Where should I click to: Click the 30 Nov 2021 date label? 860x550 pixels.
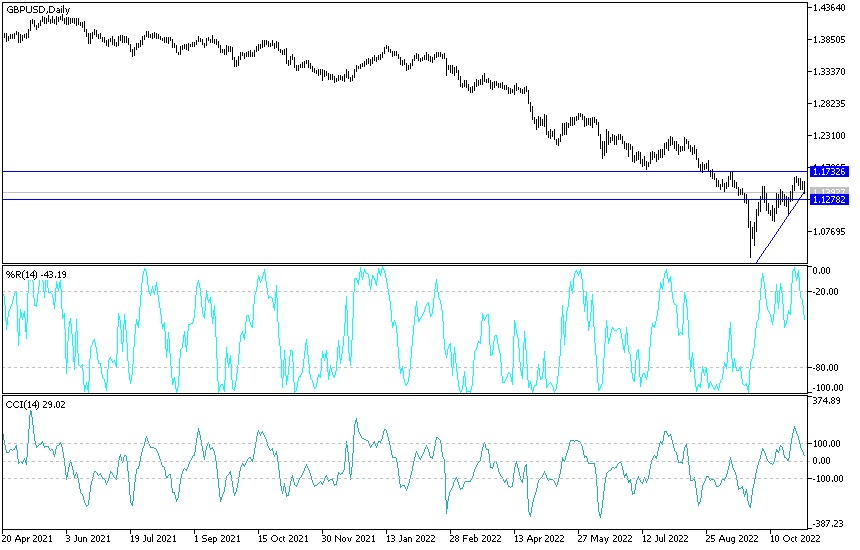coord(348,538)
